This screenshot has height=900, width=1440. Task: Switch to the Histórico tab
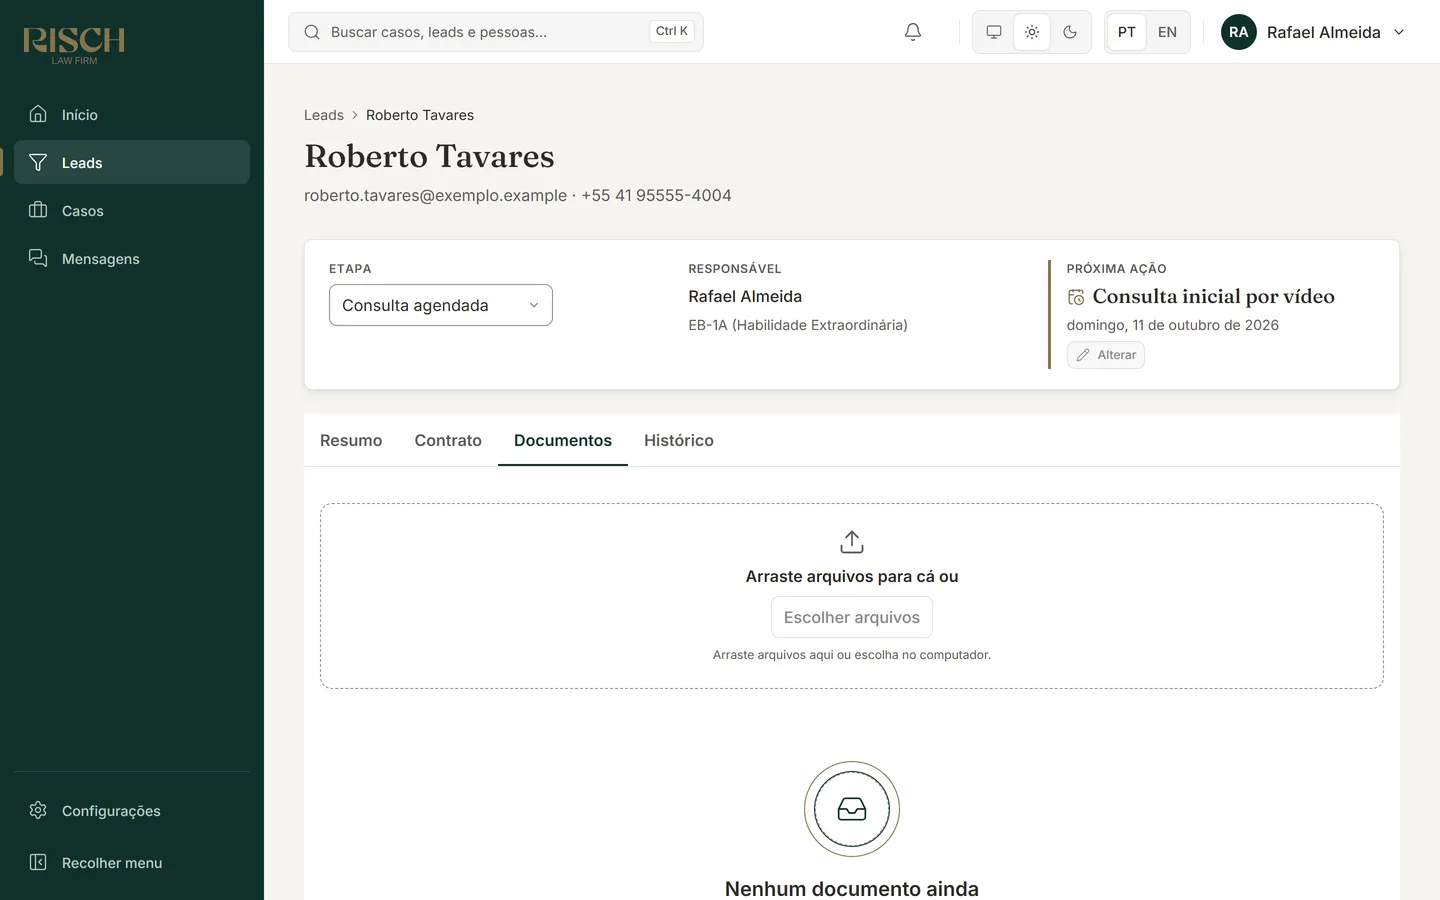click(x=679, y=440)
